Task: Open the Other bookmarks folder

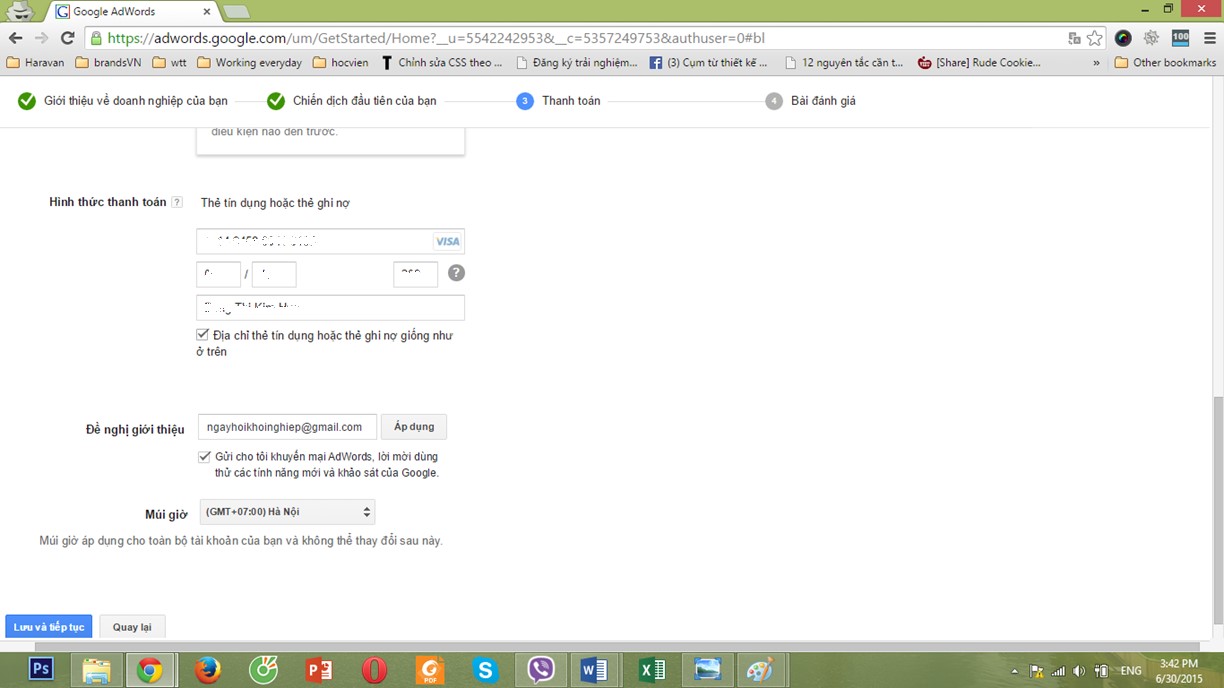Action: click(x=1165, y=62)
